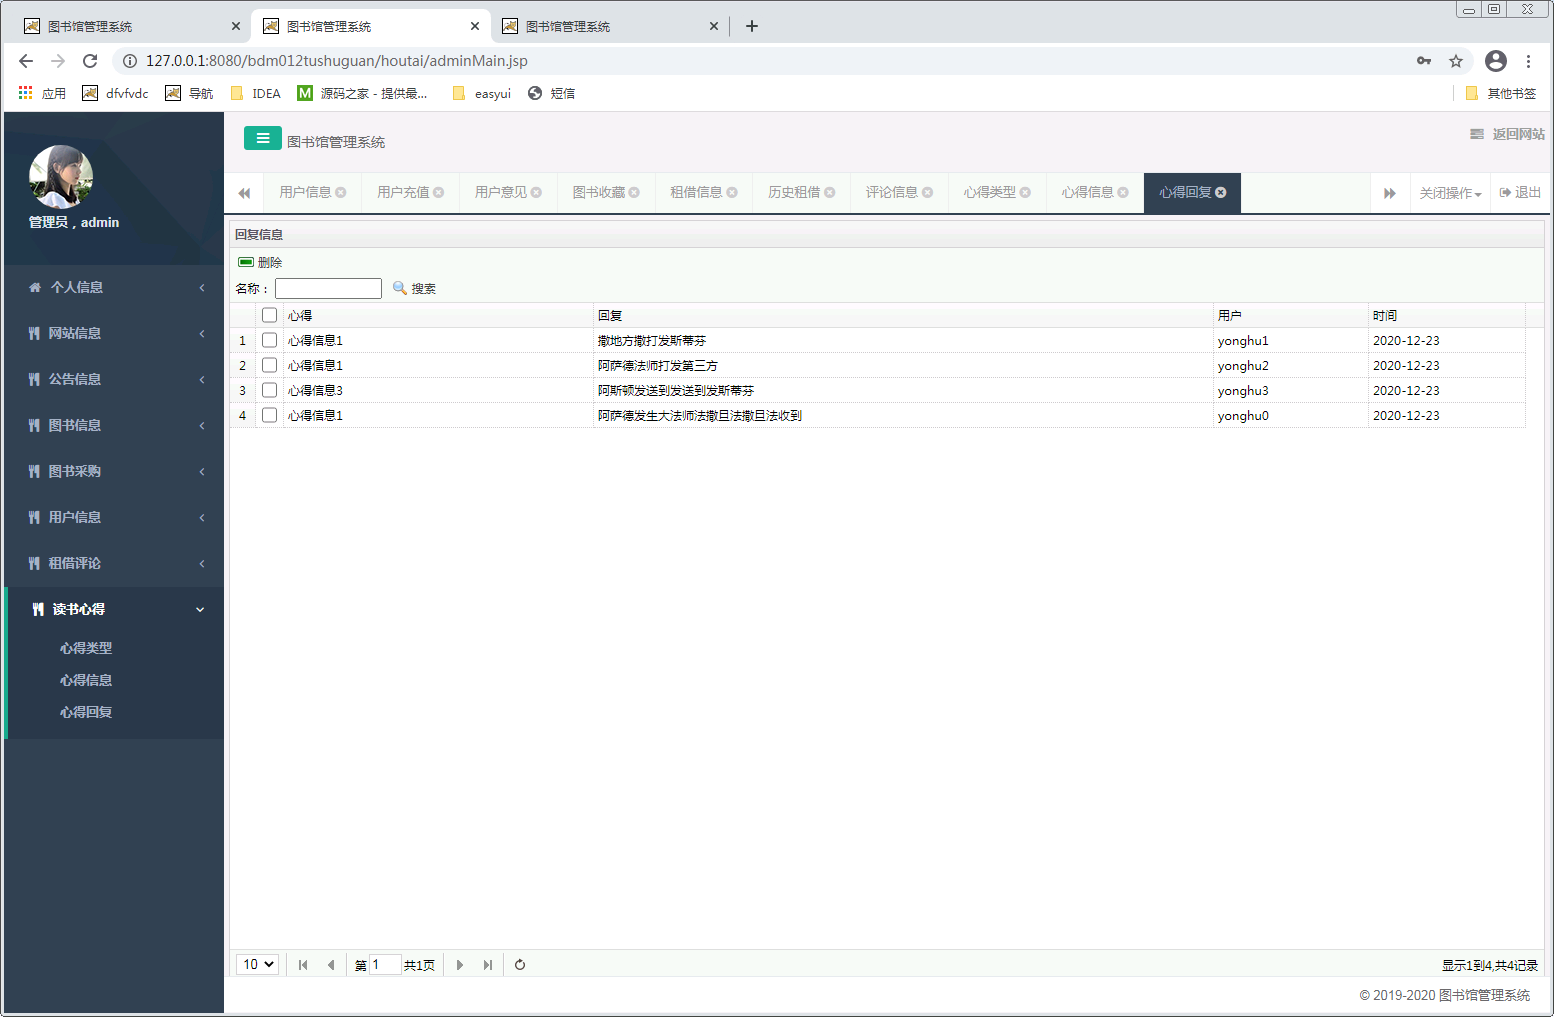Screen dimensions: 1554x1017
Task: Click the admin avatar picture
Action: pyautogui.click(x=61, y=177)
